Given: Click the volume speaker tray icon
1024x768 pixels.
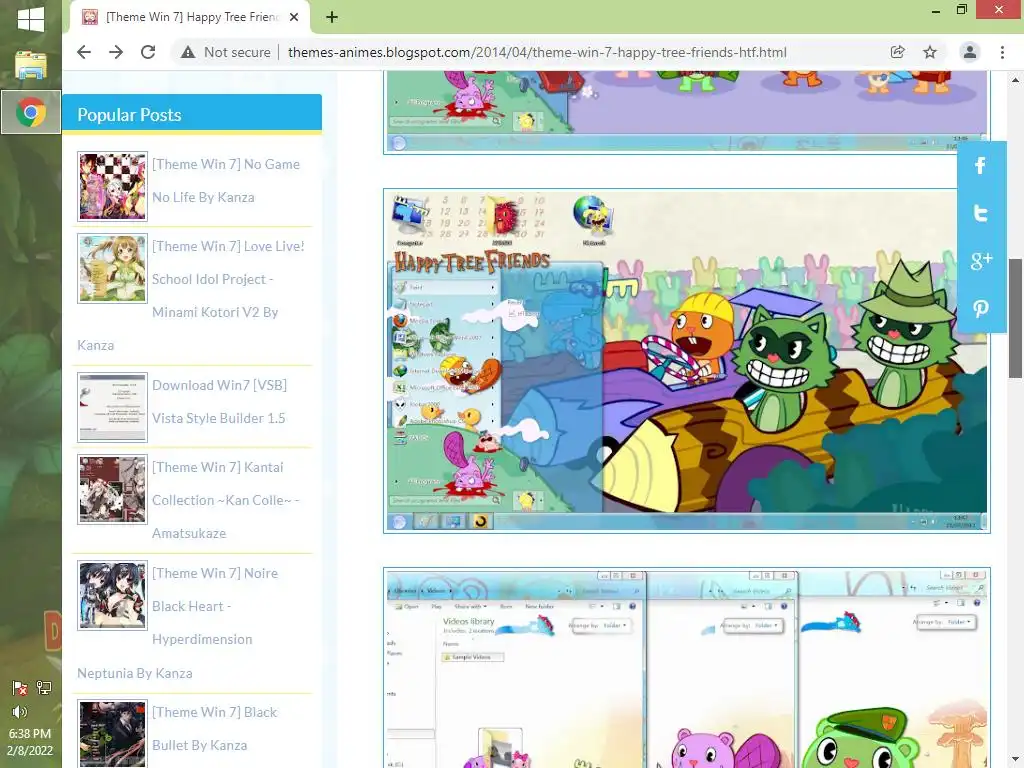Looking at the screenshot, I should (20, 712).
